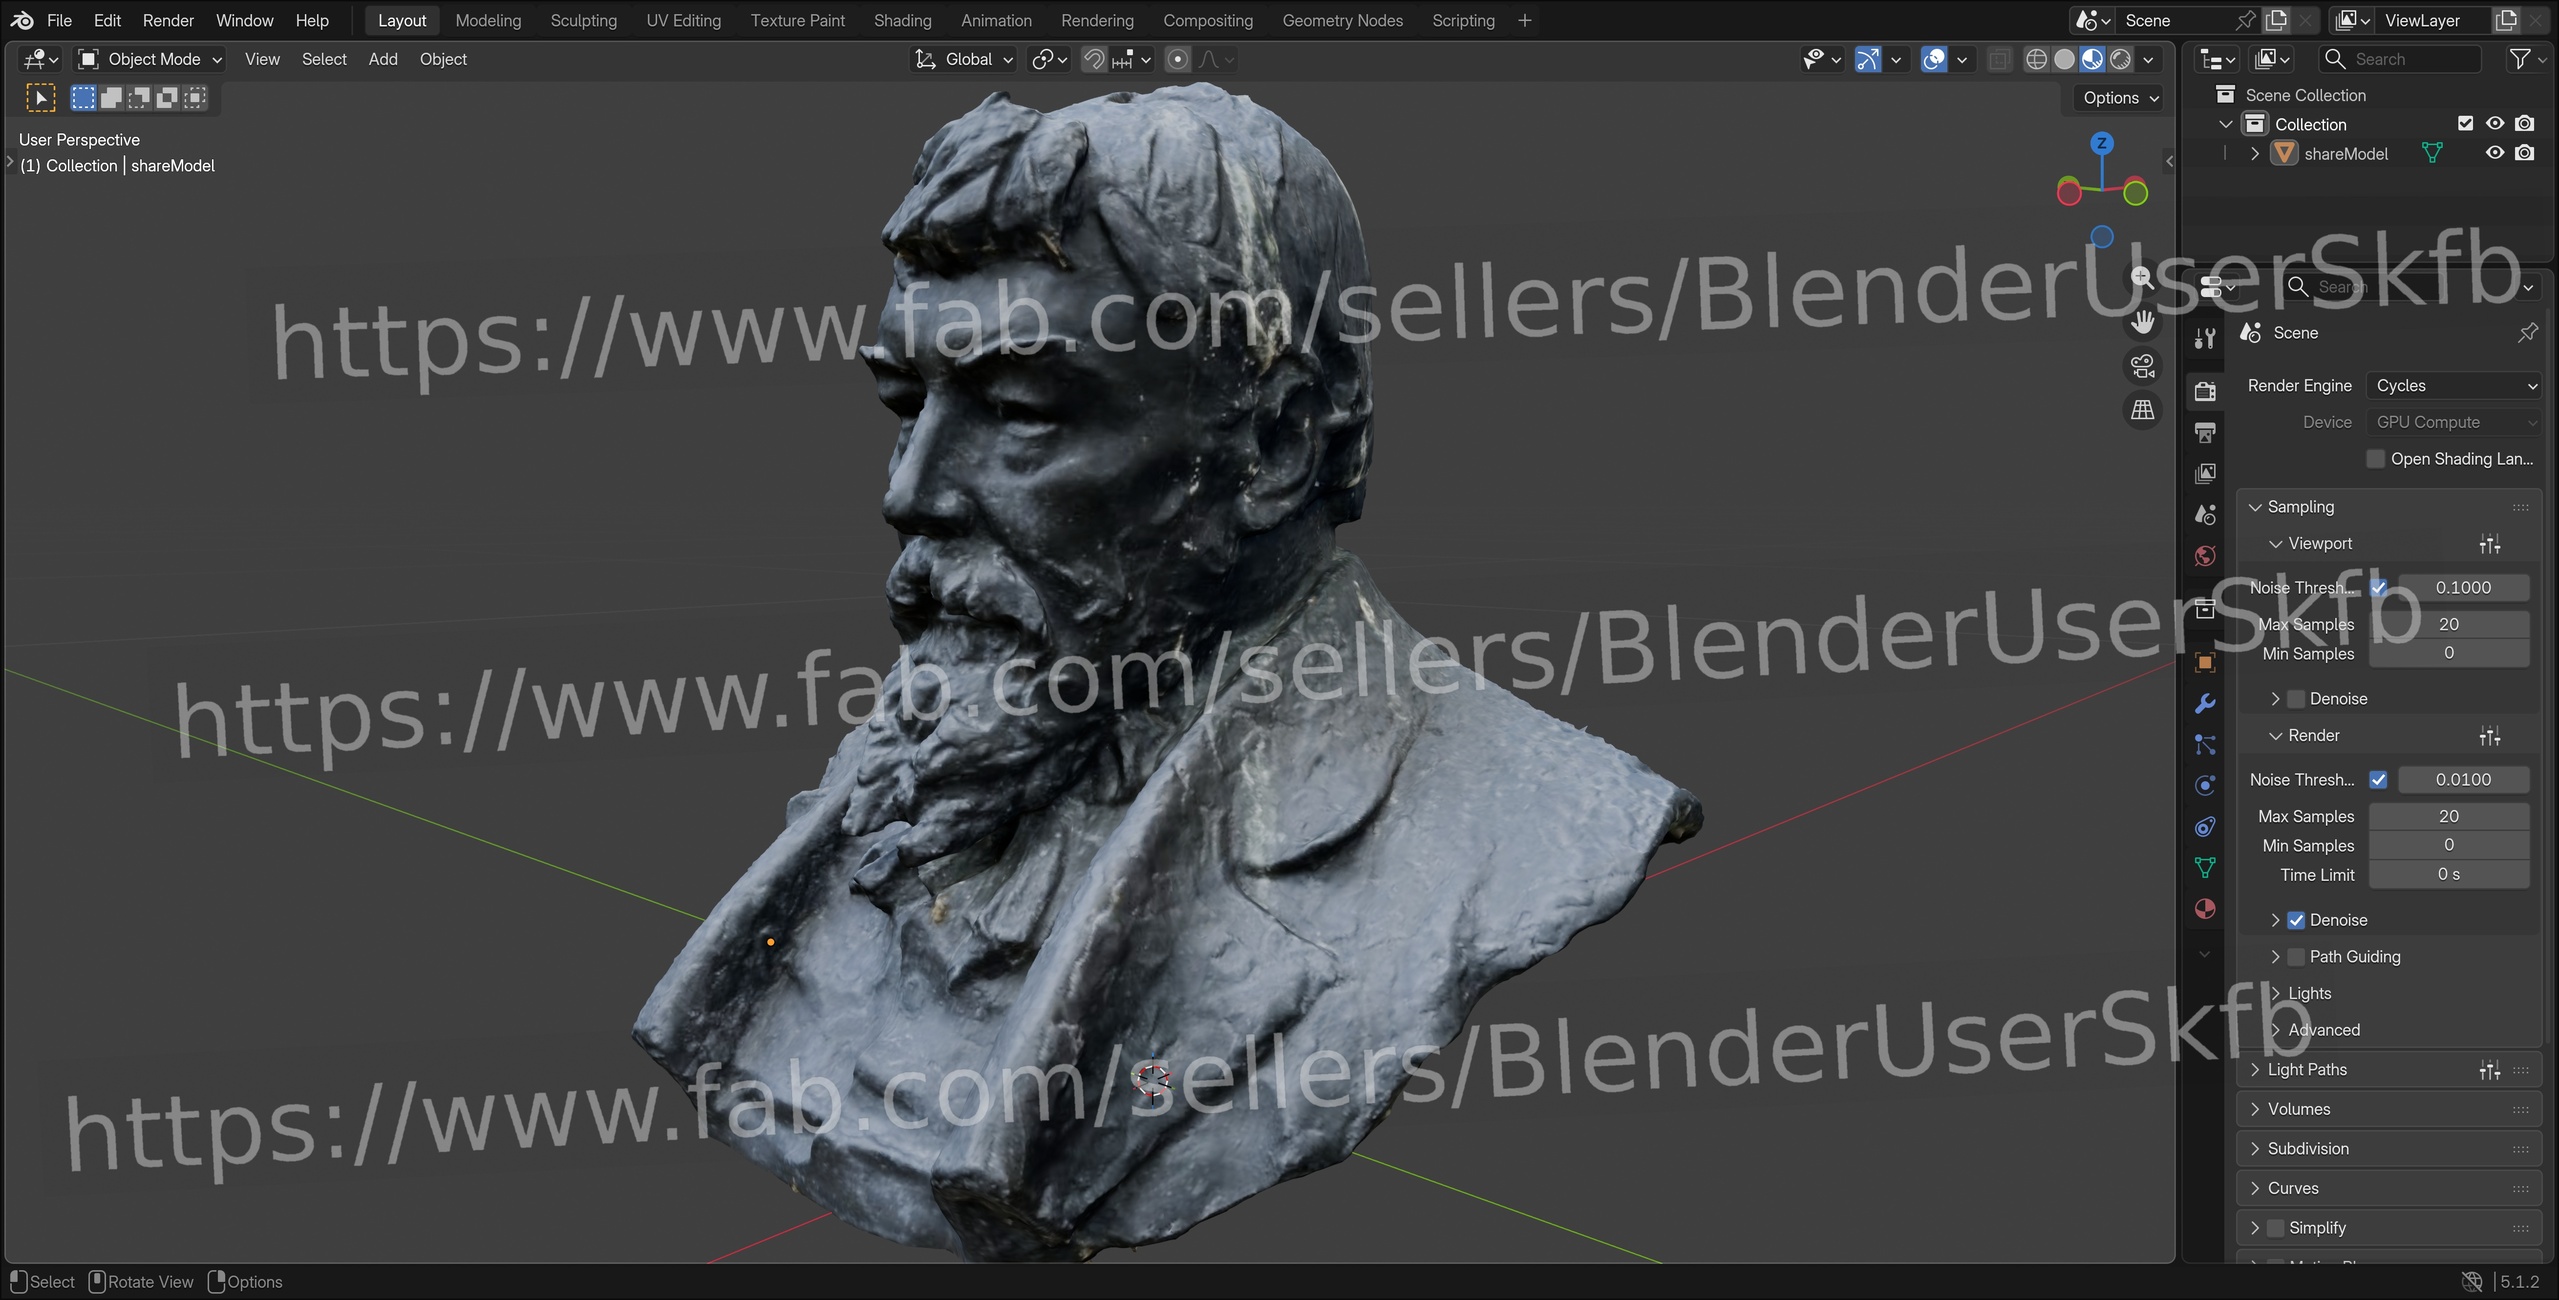The image size is (2559, 1300).
Task: Open the File menu
Action: 59,20
